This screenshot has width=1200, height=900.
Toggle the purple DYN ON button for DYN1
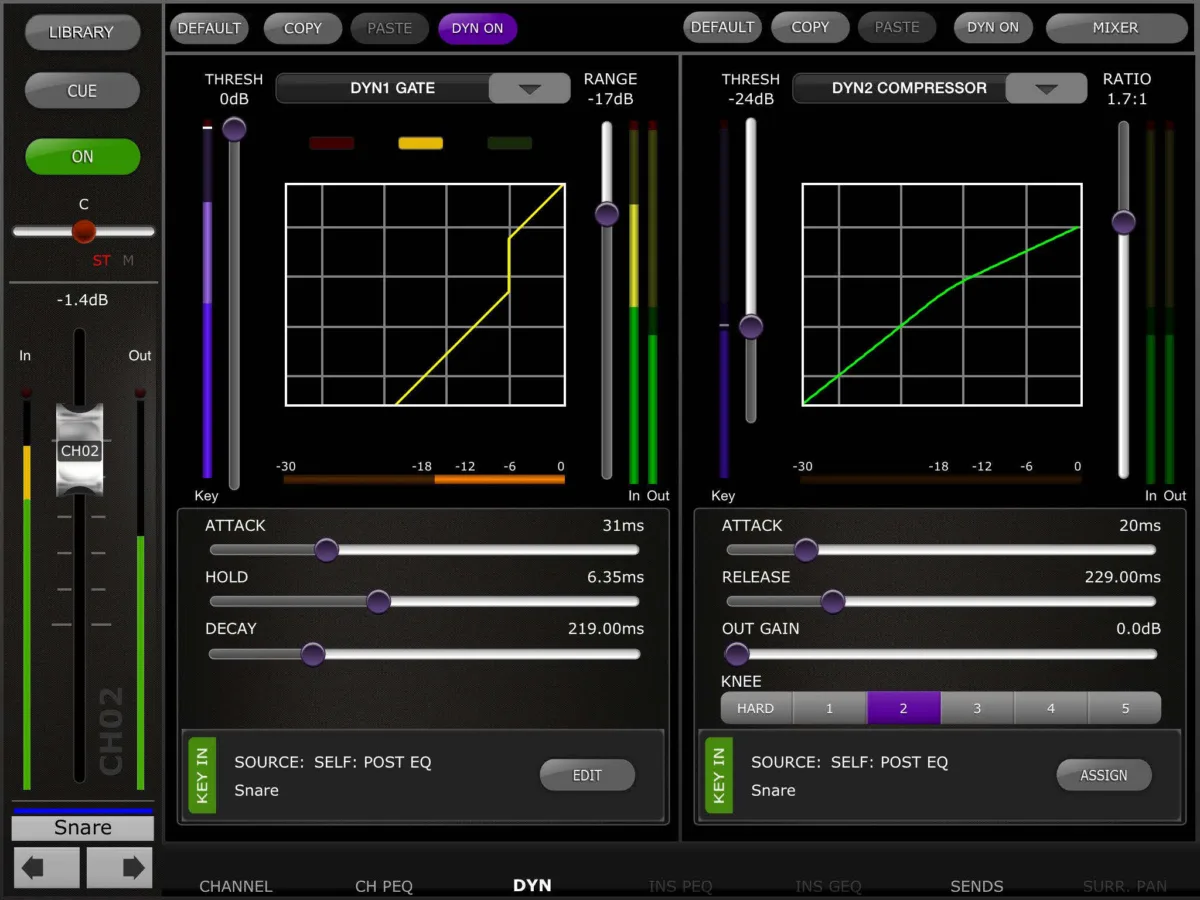(477, 28)
